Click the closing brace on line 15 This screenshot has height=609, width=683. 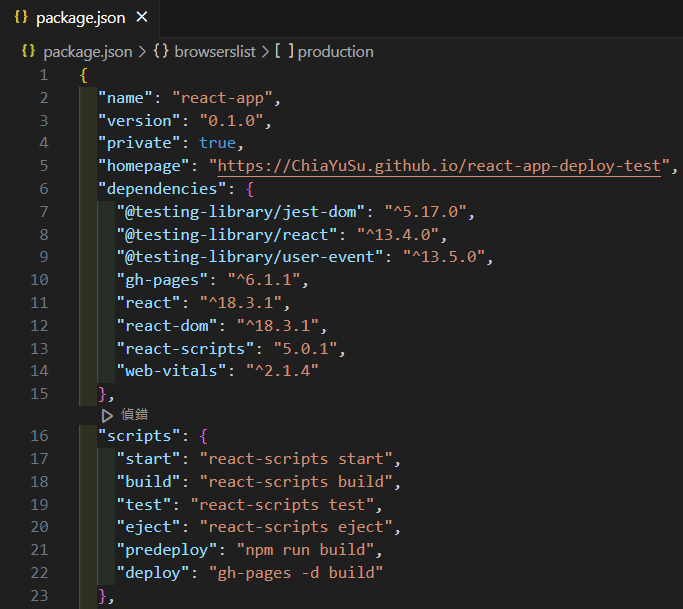102,394
